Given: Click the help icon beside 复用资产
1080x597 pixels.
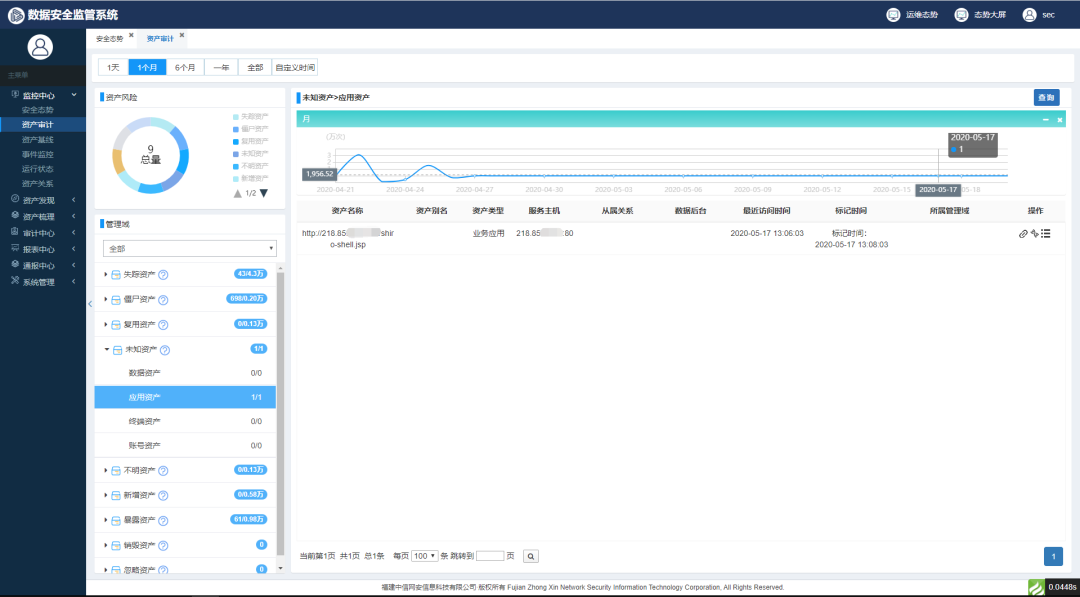Looking at the screenshot, I should (163, 324).
